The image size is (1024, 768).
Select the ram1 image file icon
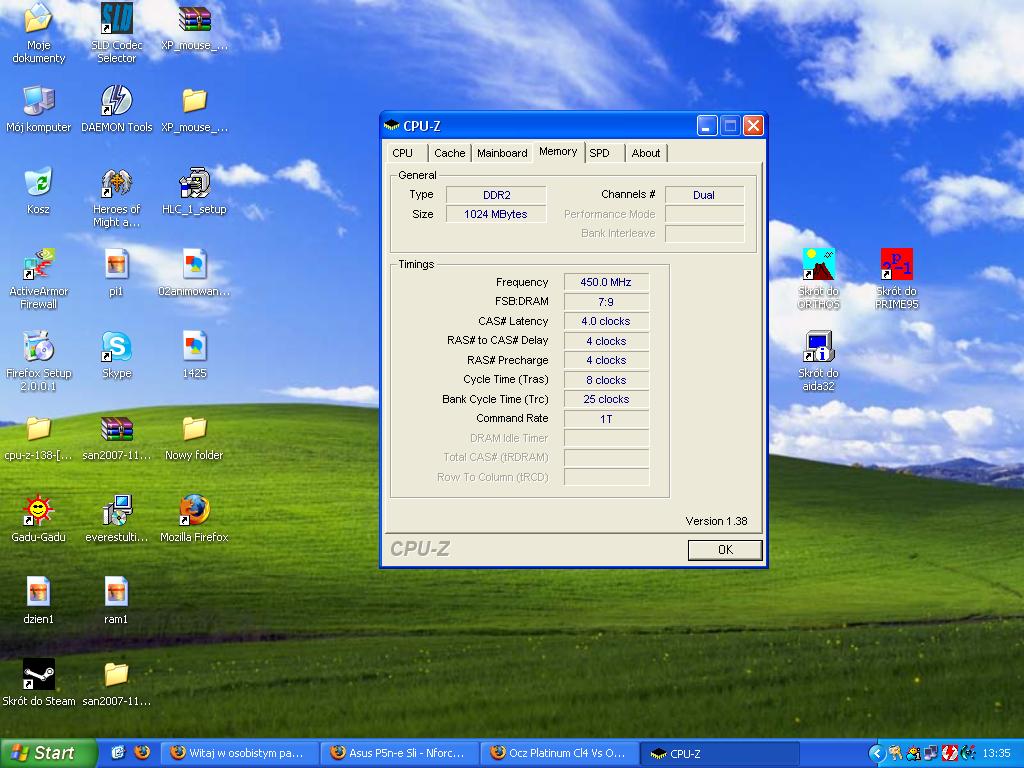[x=116, y=600]
